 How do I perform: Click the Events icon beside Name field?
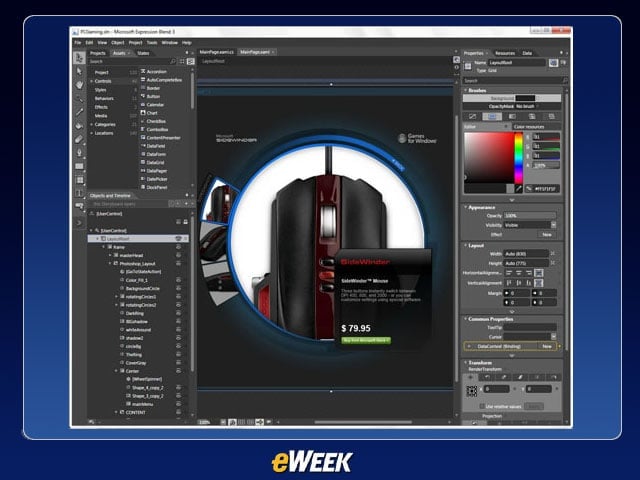coord(563,62)
